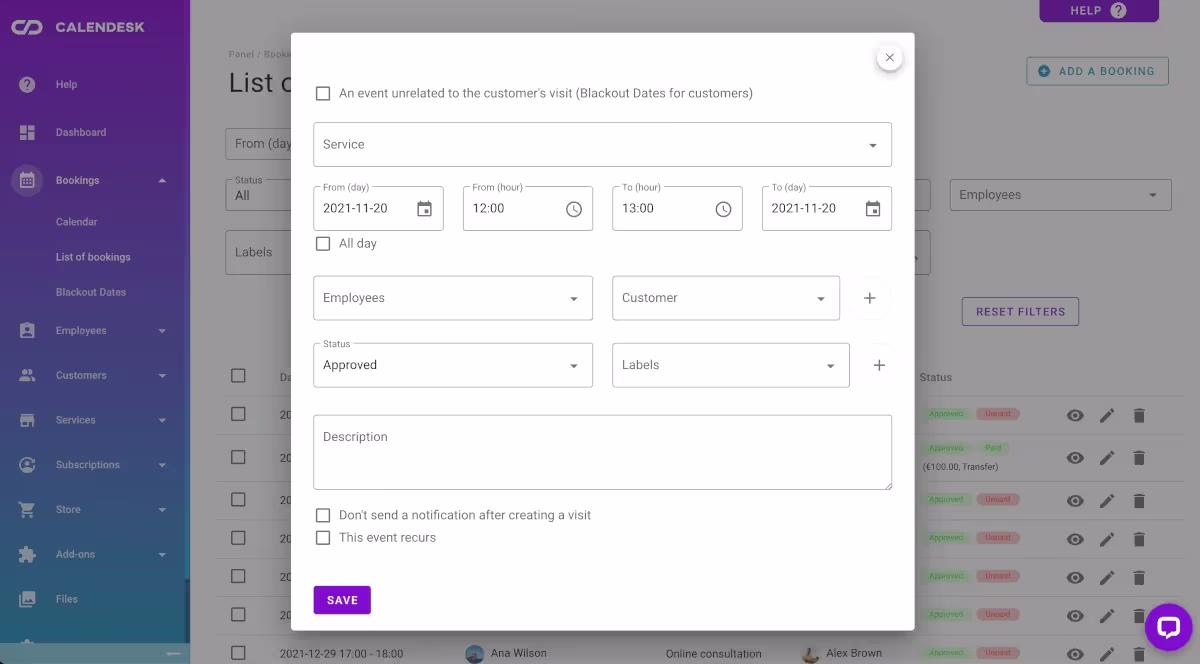1200x664 pixels.
Task: Click into the Description text area
Action: click(x=602, y=453)
